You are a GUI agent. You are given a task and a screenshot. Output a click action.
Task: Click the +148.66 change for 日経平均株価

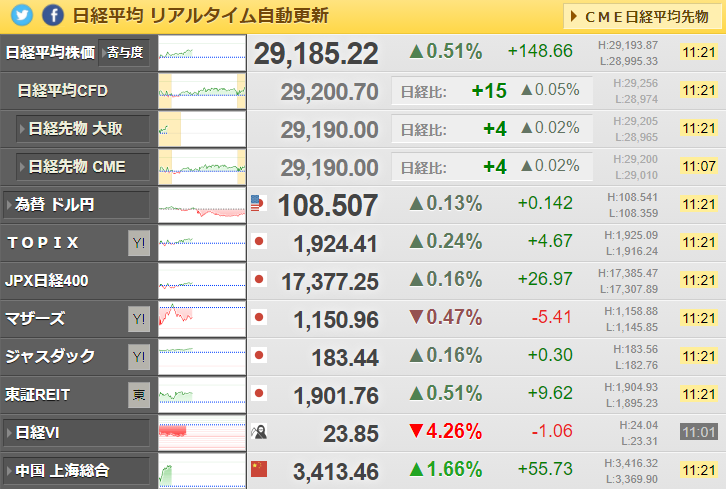pyautogui.click(x=540, y=51)
